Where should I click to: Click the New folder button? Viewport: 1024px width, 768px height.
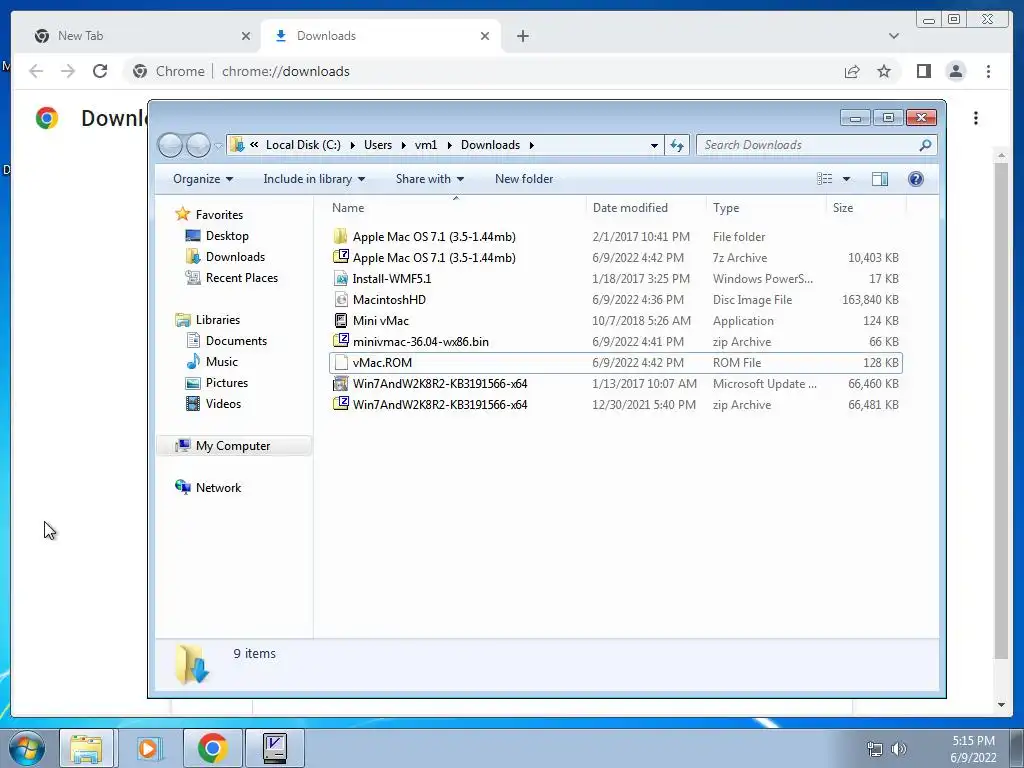coord(524,179)
